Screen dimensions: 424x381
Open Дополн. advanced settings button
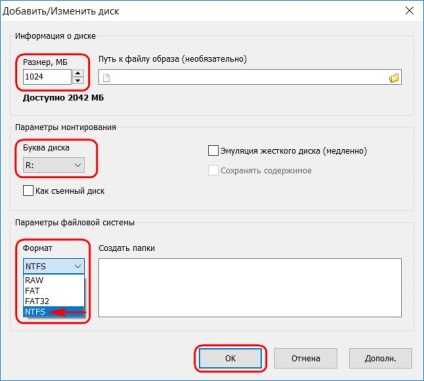click(380, 358)
